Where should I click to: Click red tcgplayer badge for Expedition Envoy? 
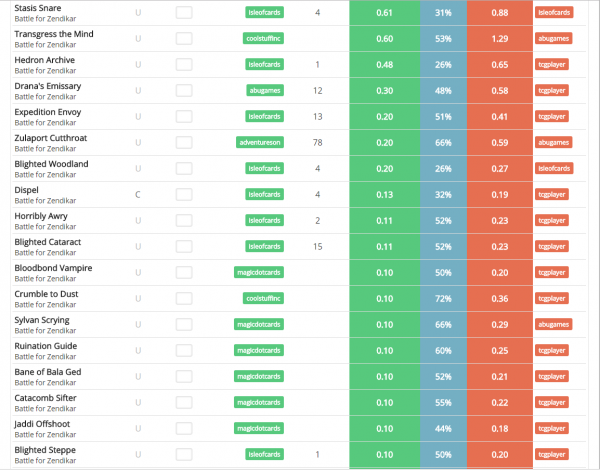click(x=553, y=117)
